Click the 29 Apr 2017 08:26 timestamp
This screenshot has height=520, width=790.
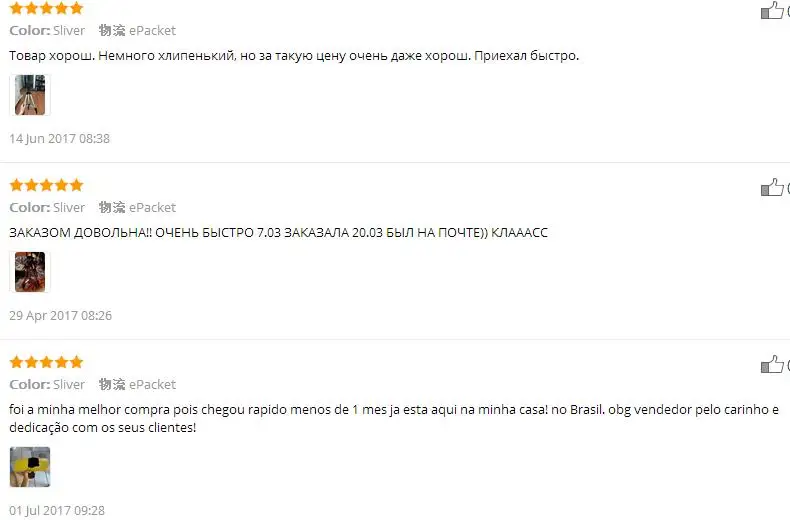coord(60,315)
